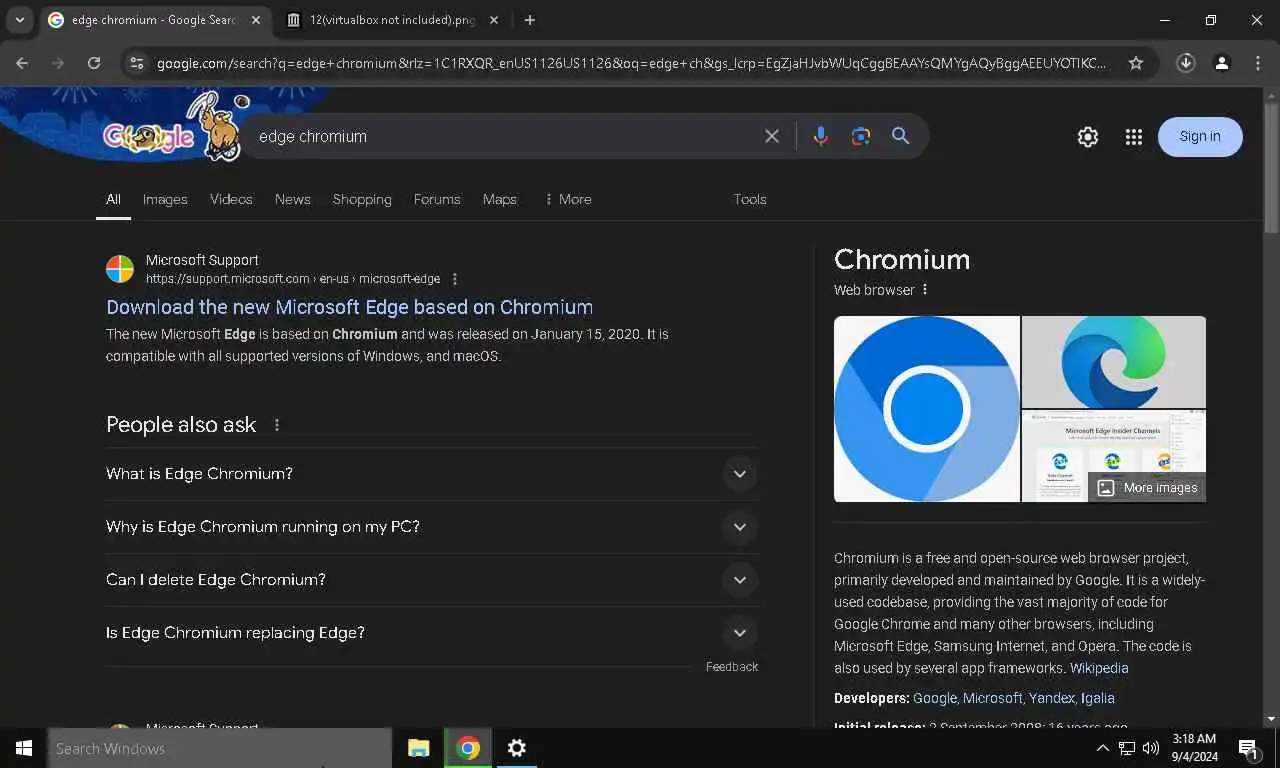Screen dimensions: 1280x768
Task: Click the Feedback link
Action: pyautogui.click(x=732, y=667)
